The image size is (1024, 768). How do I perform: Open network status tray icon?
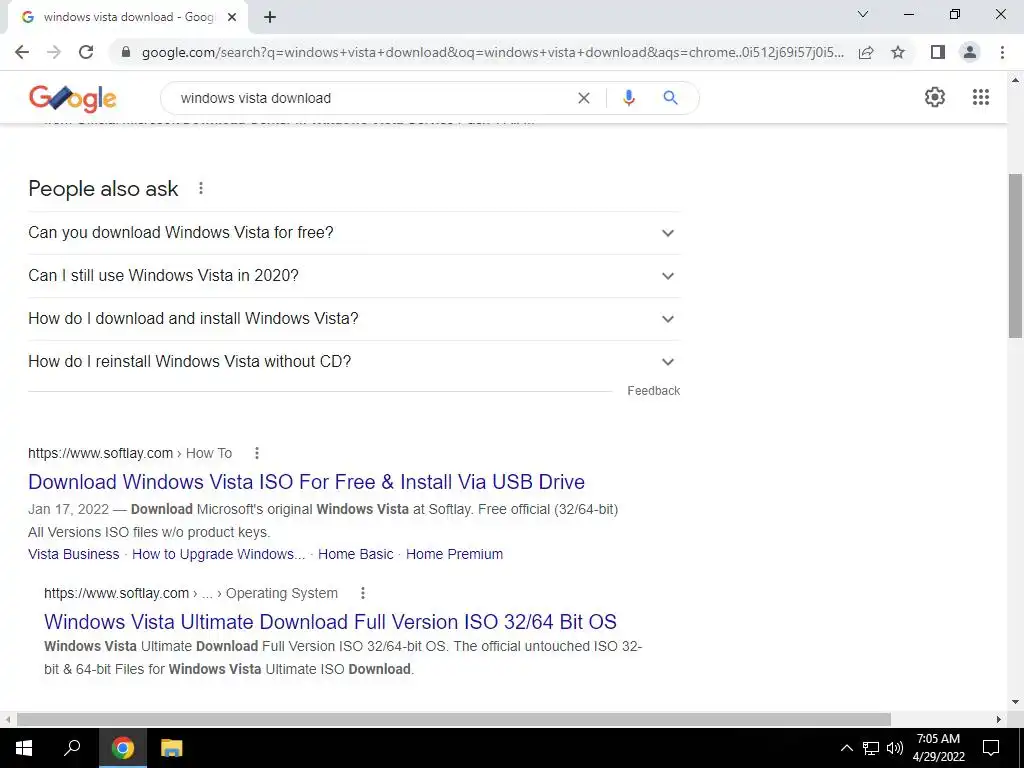coord(871,748)
